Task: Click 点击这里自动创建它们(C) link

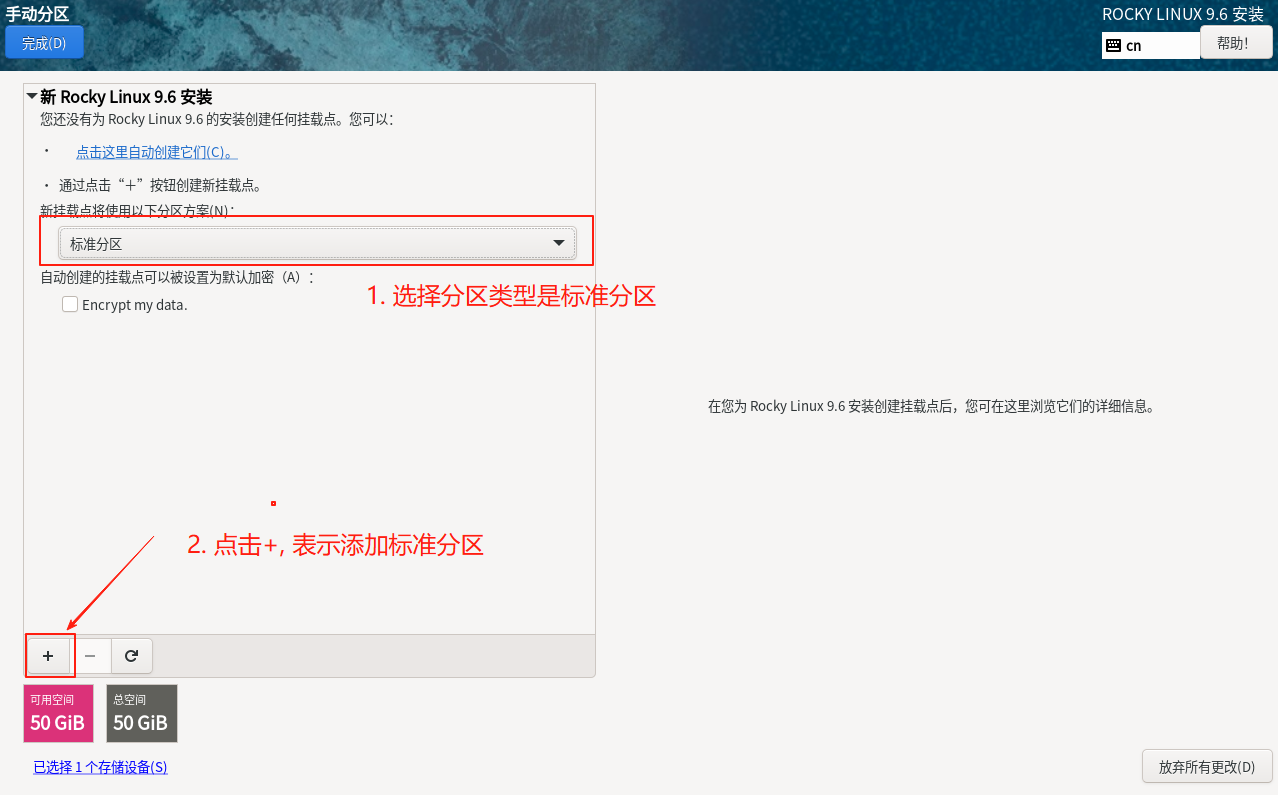Action: click(157, 152)
